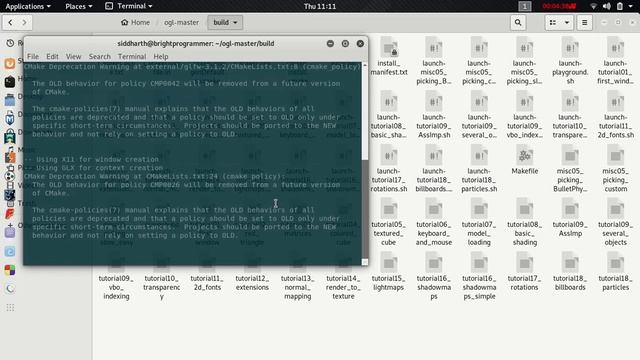The height and width of the screenshot is (360, 640).
Task: Open terminal File menu
Action: pos(33,56)
